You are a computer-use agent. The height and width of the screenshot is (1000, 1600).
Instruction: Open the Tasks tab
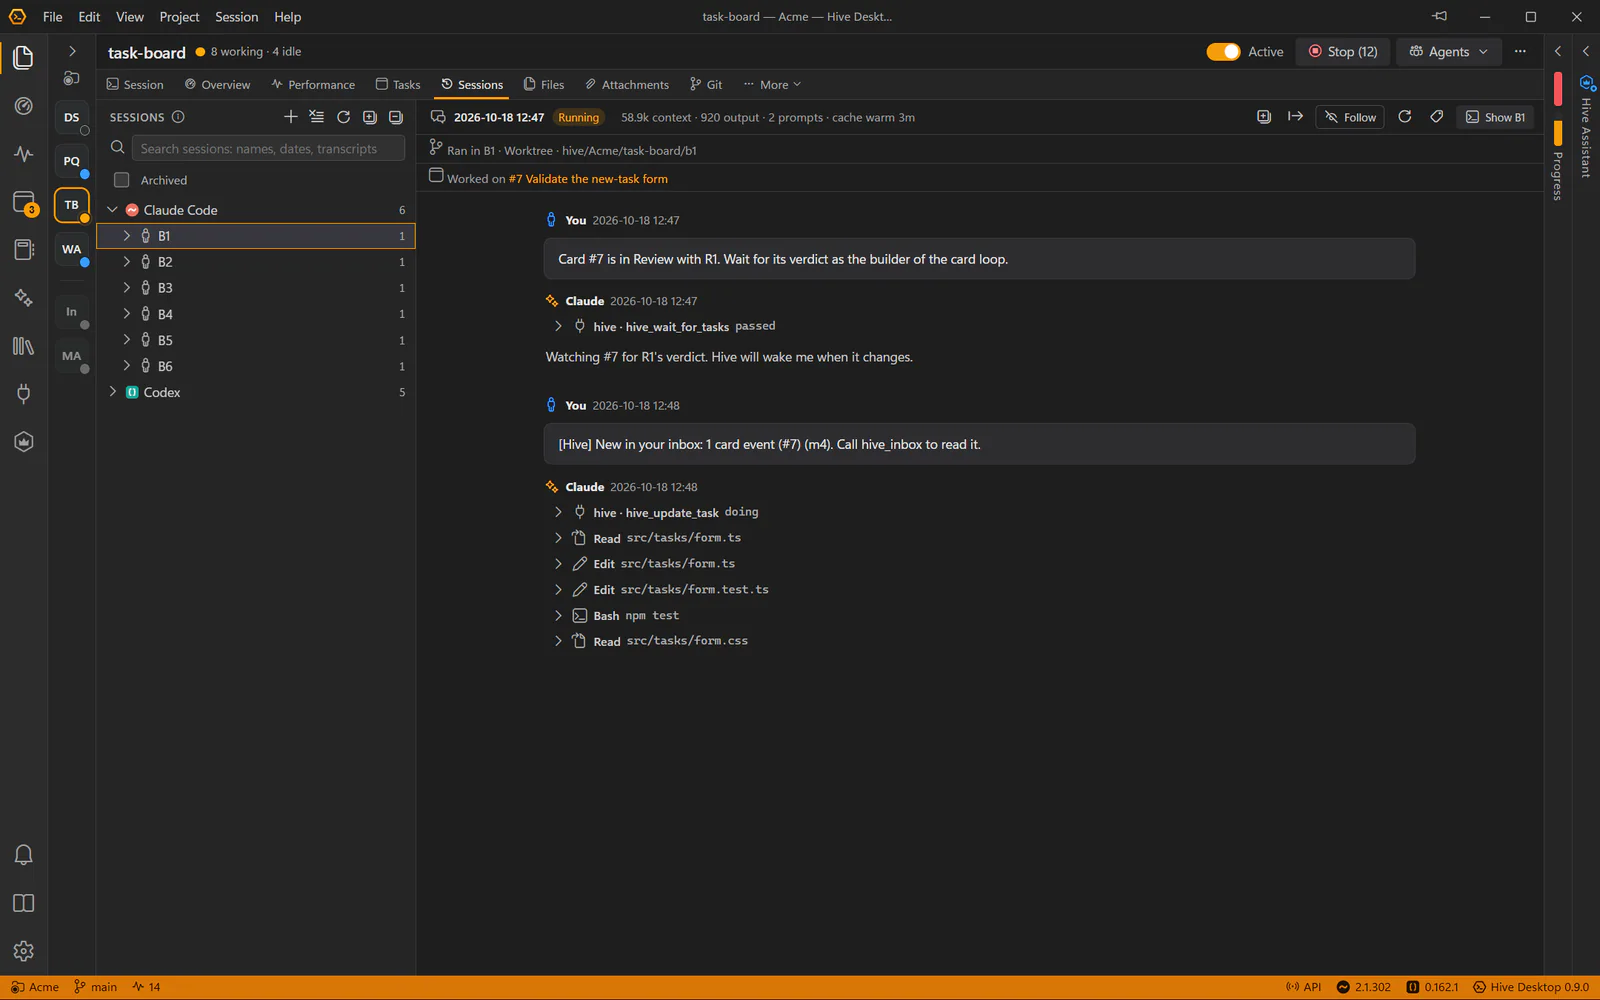(398, 85)
